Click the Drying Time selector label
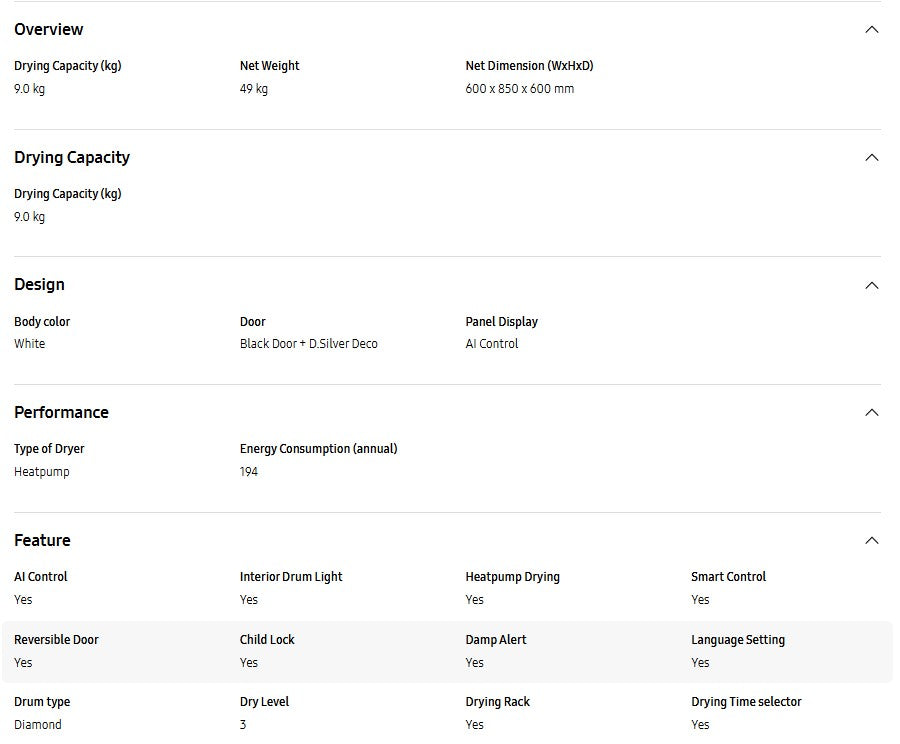 click(x=746, y=702)
